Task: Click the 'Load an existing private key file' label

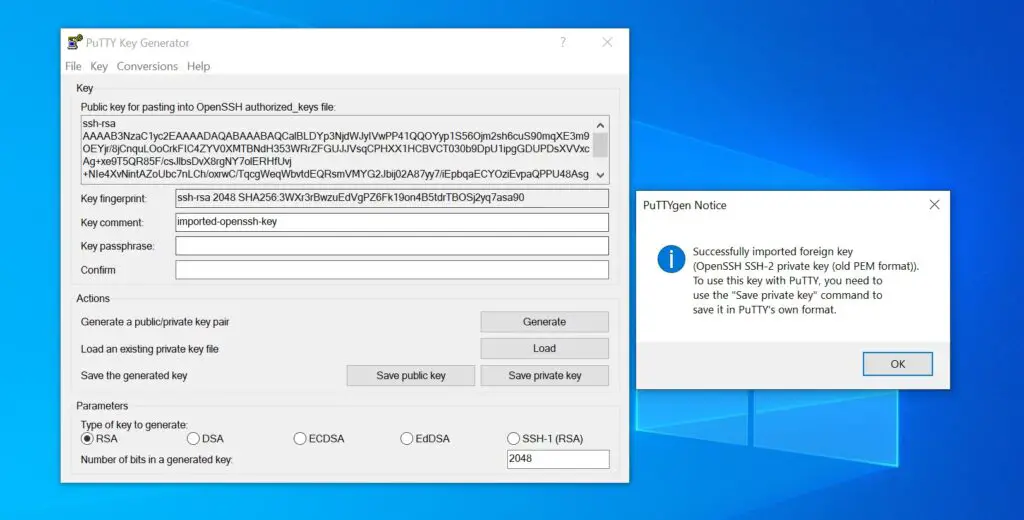Action: pyautogui.click(x=150, y=349)
